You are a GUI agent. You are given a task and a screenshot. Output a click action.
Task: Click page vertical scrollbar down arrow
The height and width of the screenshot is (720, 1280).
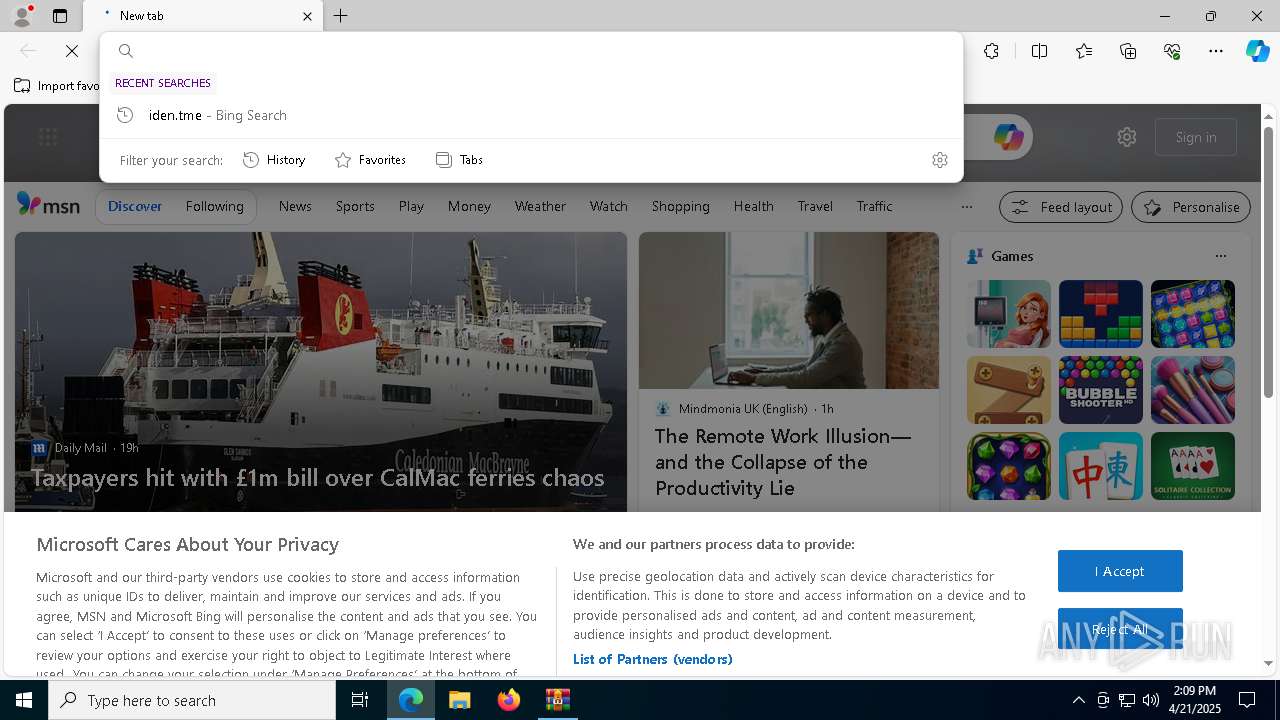click(x=1268, y=662)
